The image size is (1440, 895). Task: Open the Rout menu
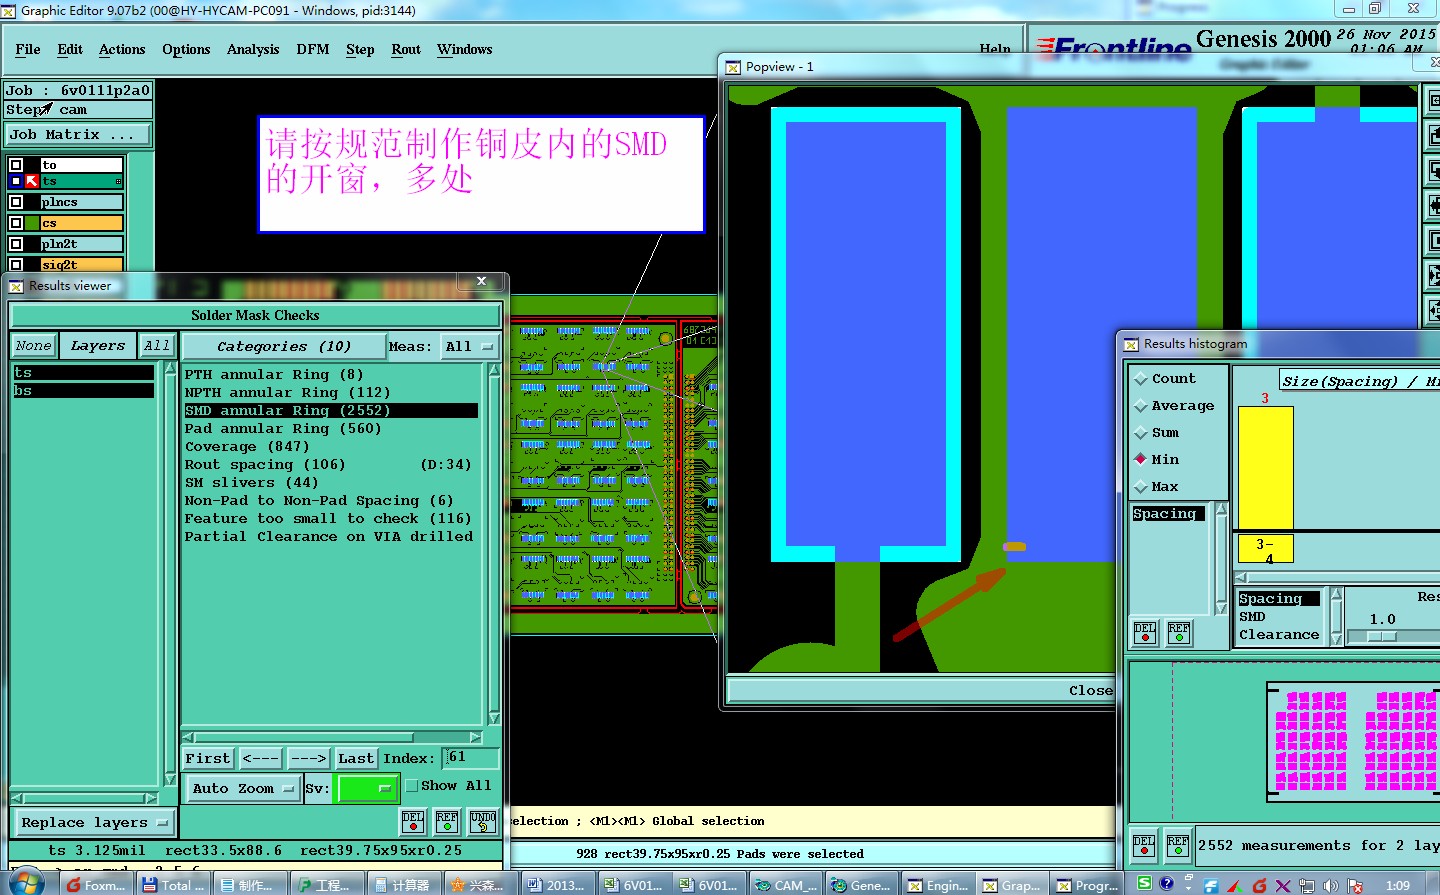click(x=406, y=49)
